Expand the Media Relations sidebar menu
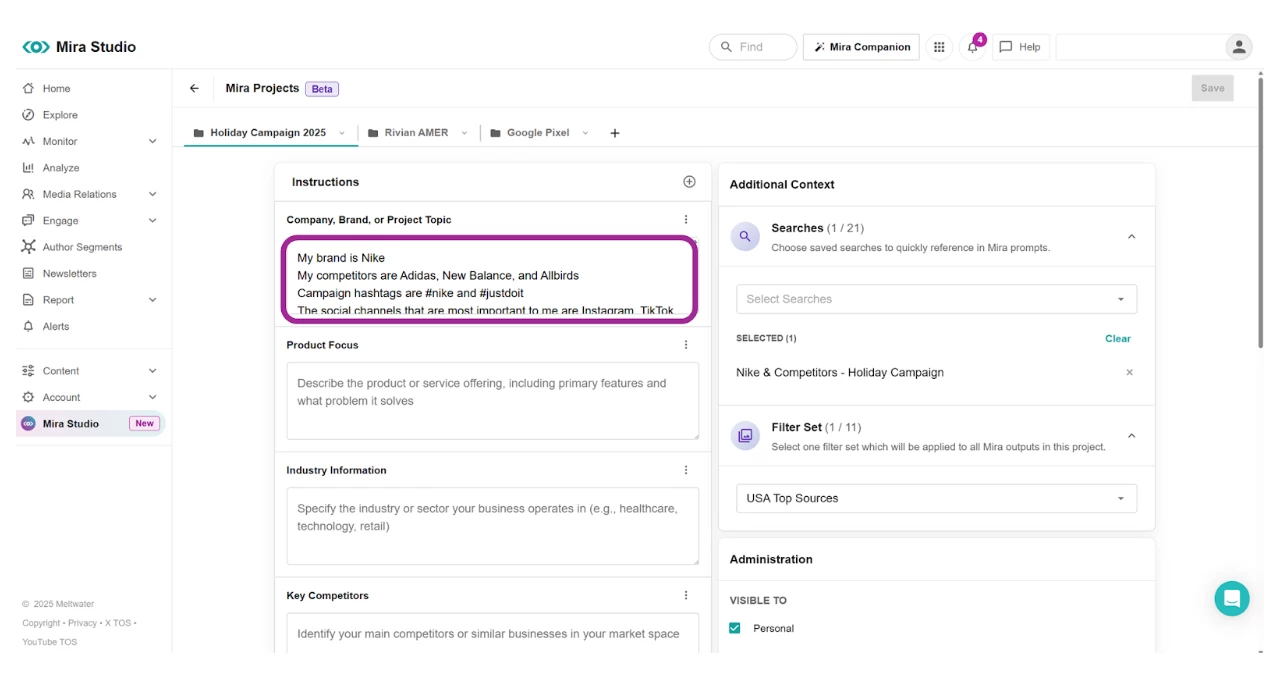Image resolution: width=1280 pixels, height=690 pixels. coord(152,194)
